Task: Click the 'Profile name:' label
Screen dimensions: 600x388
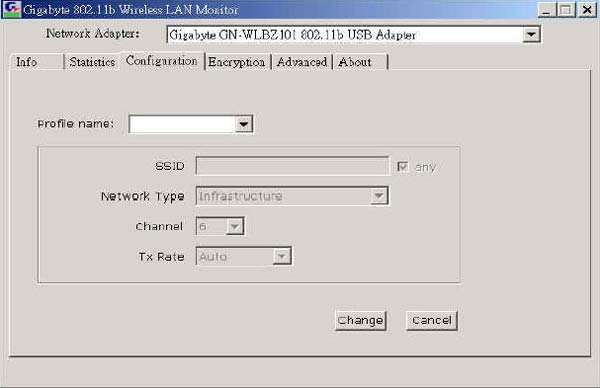Action: [x=75, y=124]
